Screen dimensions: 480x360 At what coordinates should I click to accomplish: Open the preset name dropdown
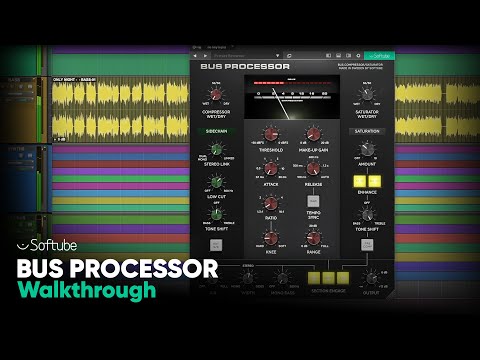click(x=247, y=56)
